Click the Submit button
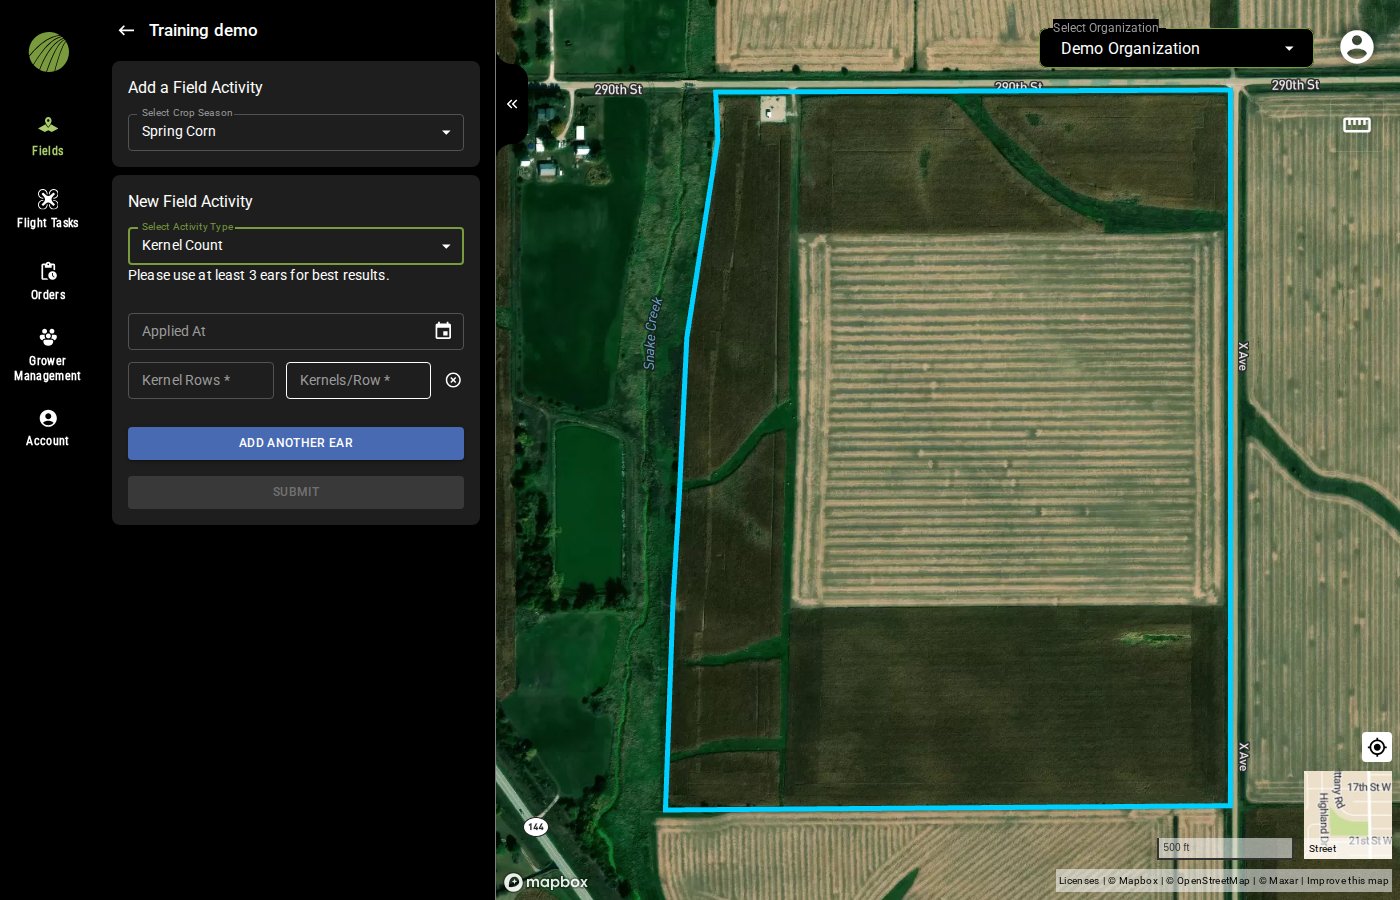 point(296,492)
